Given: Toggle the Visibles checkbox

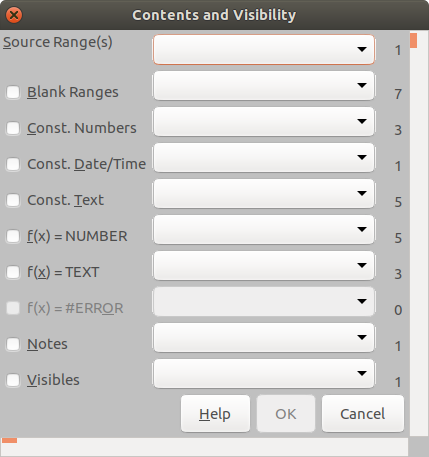Looking at the screenshot, I should coord(13,380).
